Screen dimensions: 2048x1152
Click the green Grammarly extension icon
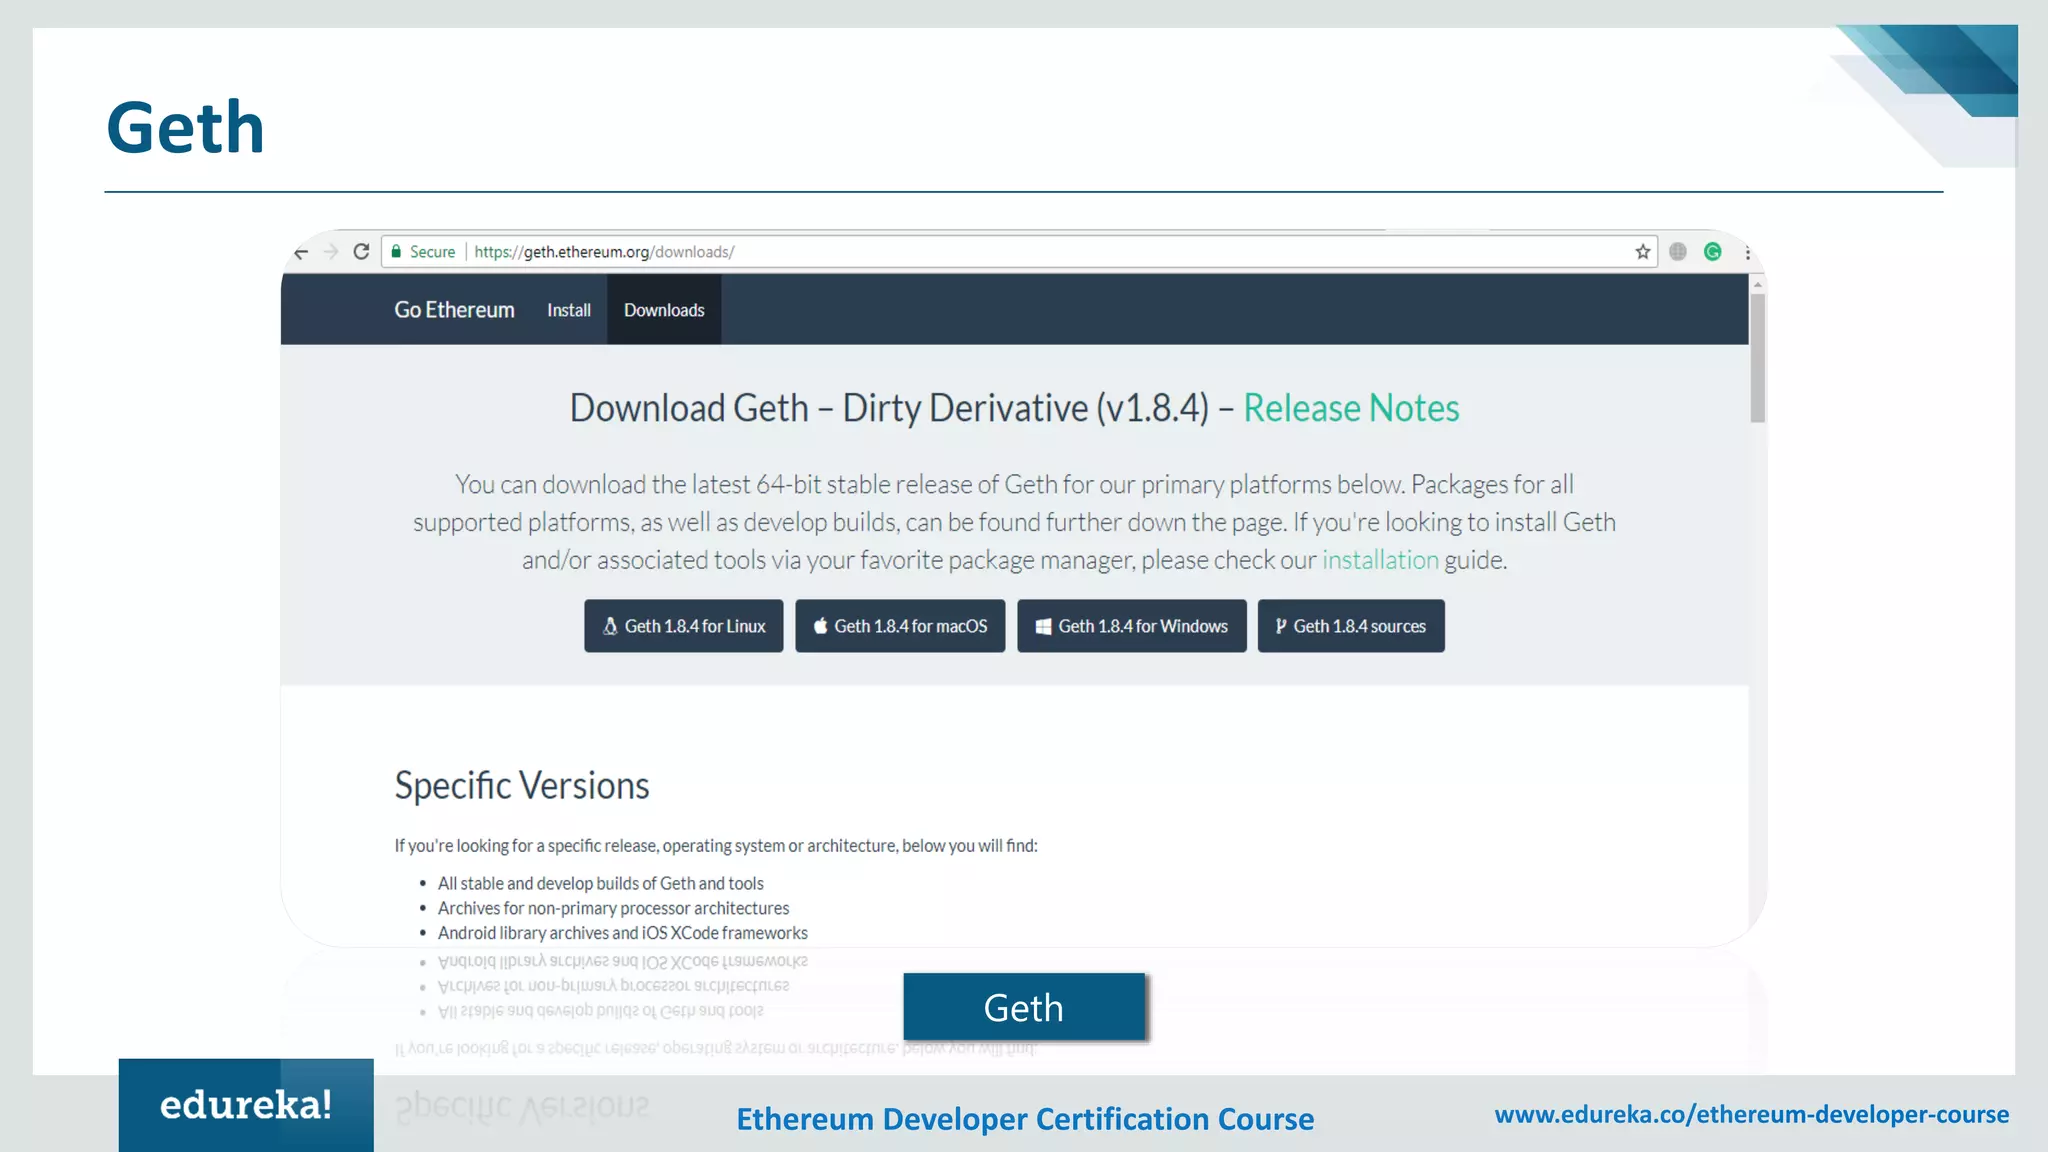coord(1713,252)
